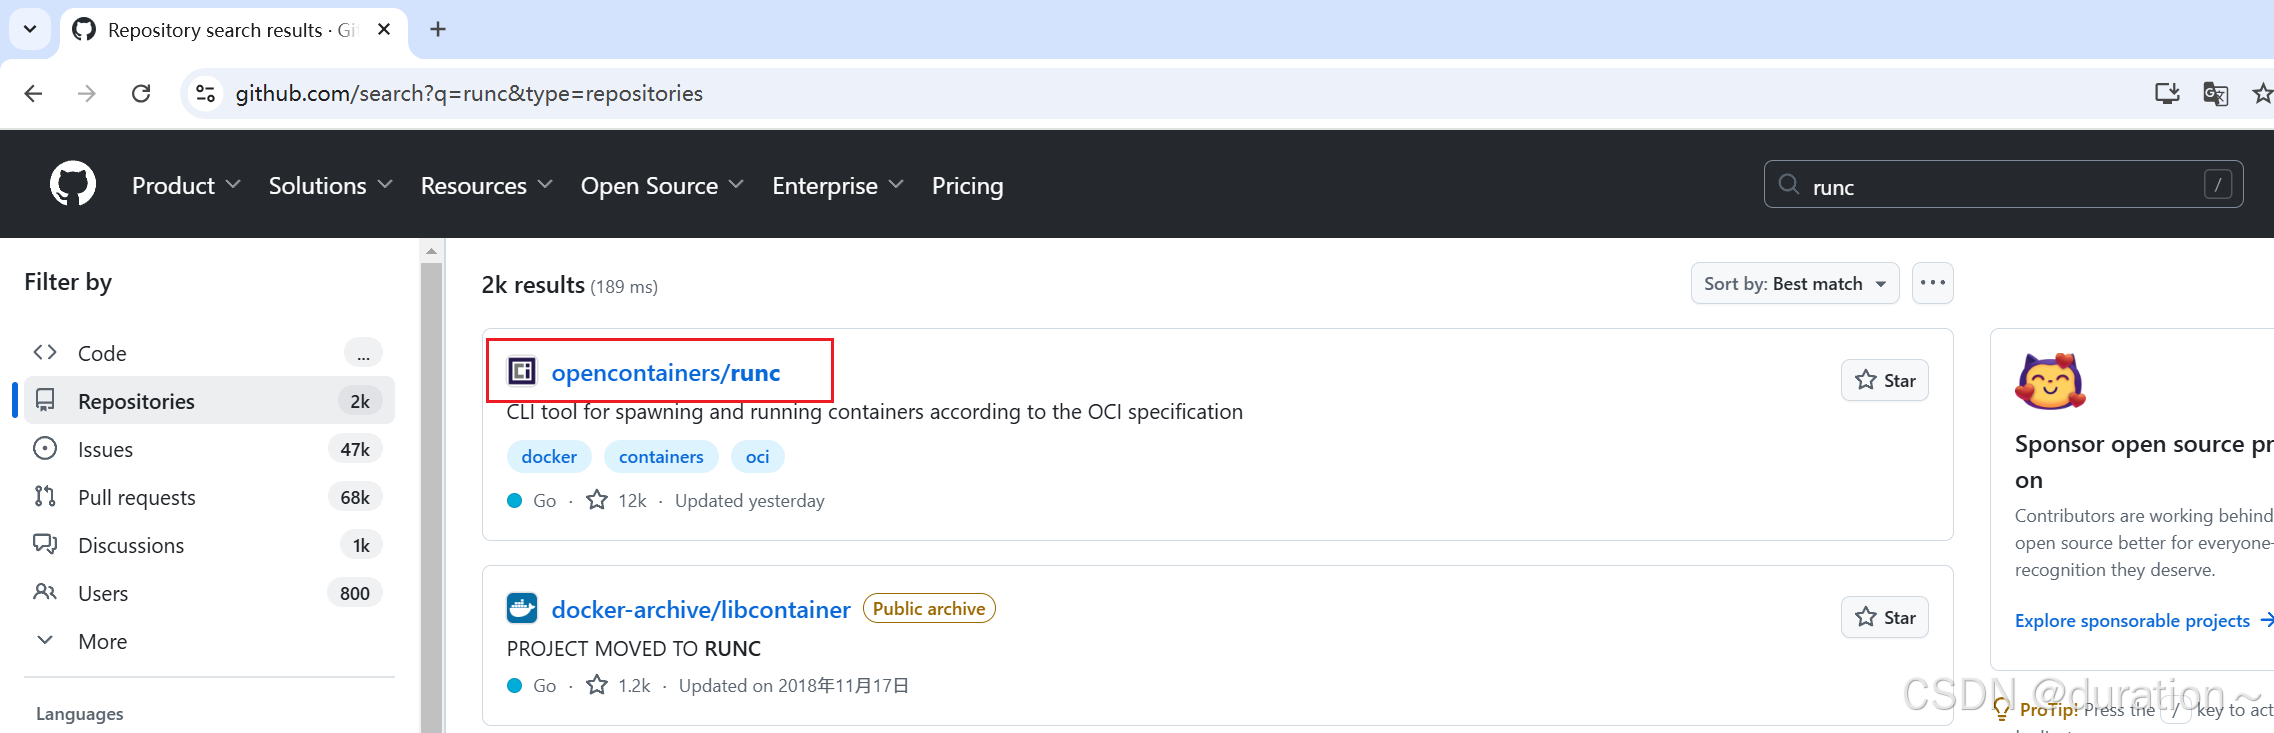The height and width of the screenshot is (733, 2274).
Task: Reload the page with the refresh icon
Action: click(141, 93)
